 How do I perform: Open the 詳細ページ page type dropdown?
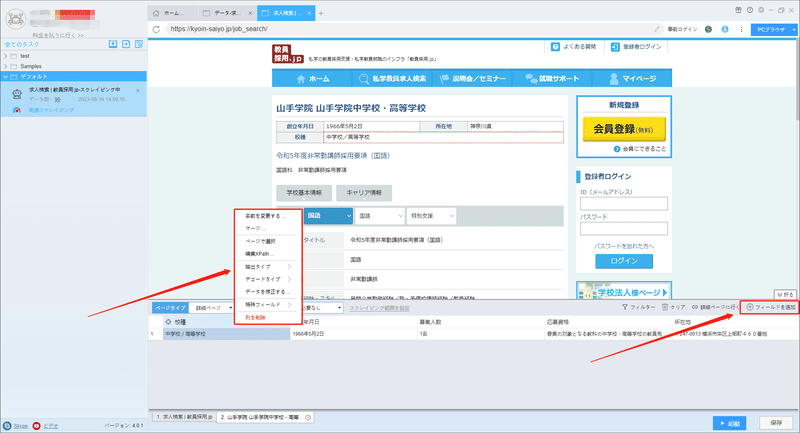point(212,308)
